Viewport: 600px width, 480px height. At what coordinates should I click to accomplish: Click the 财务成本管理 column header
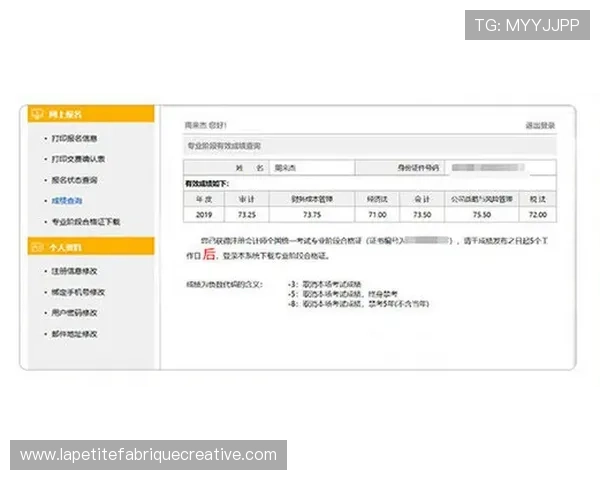[311, 199]
